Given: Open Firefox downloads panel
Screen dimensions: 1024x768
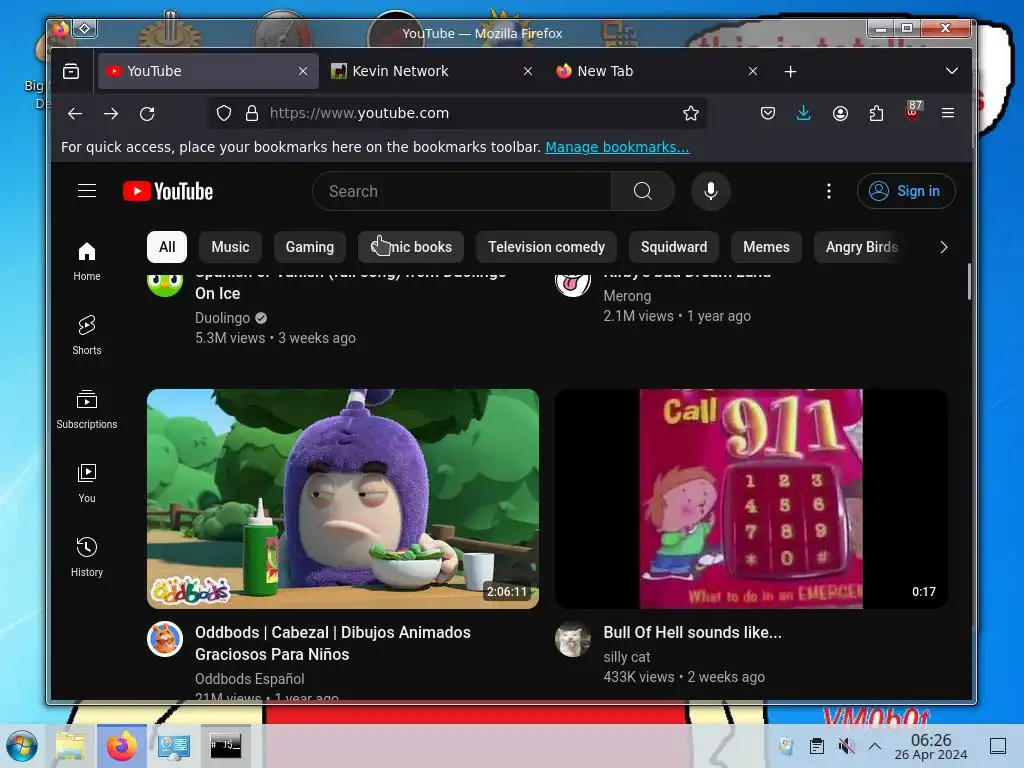Looking at the screenshot, I should pos(804,114).
